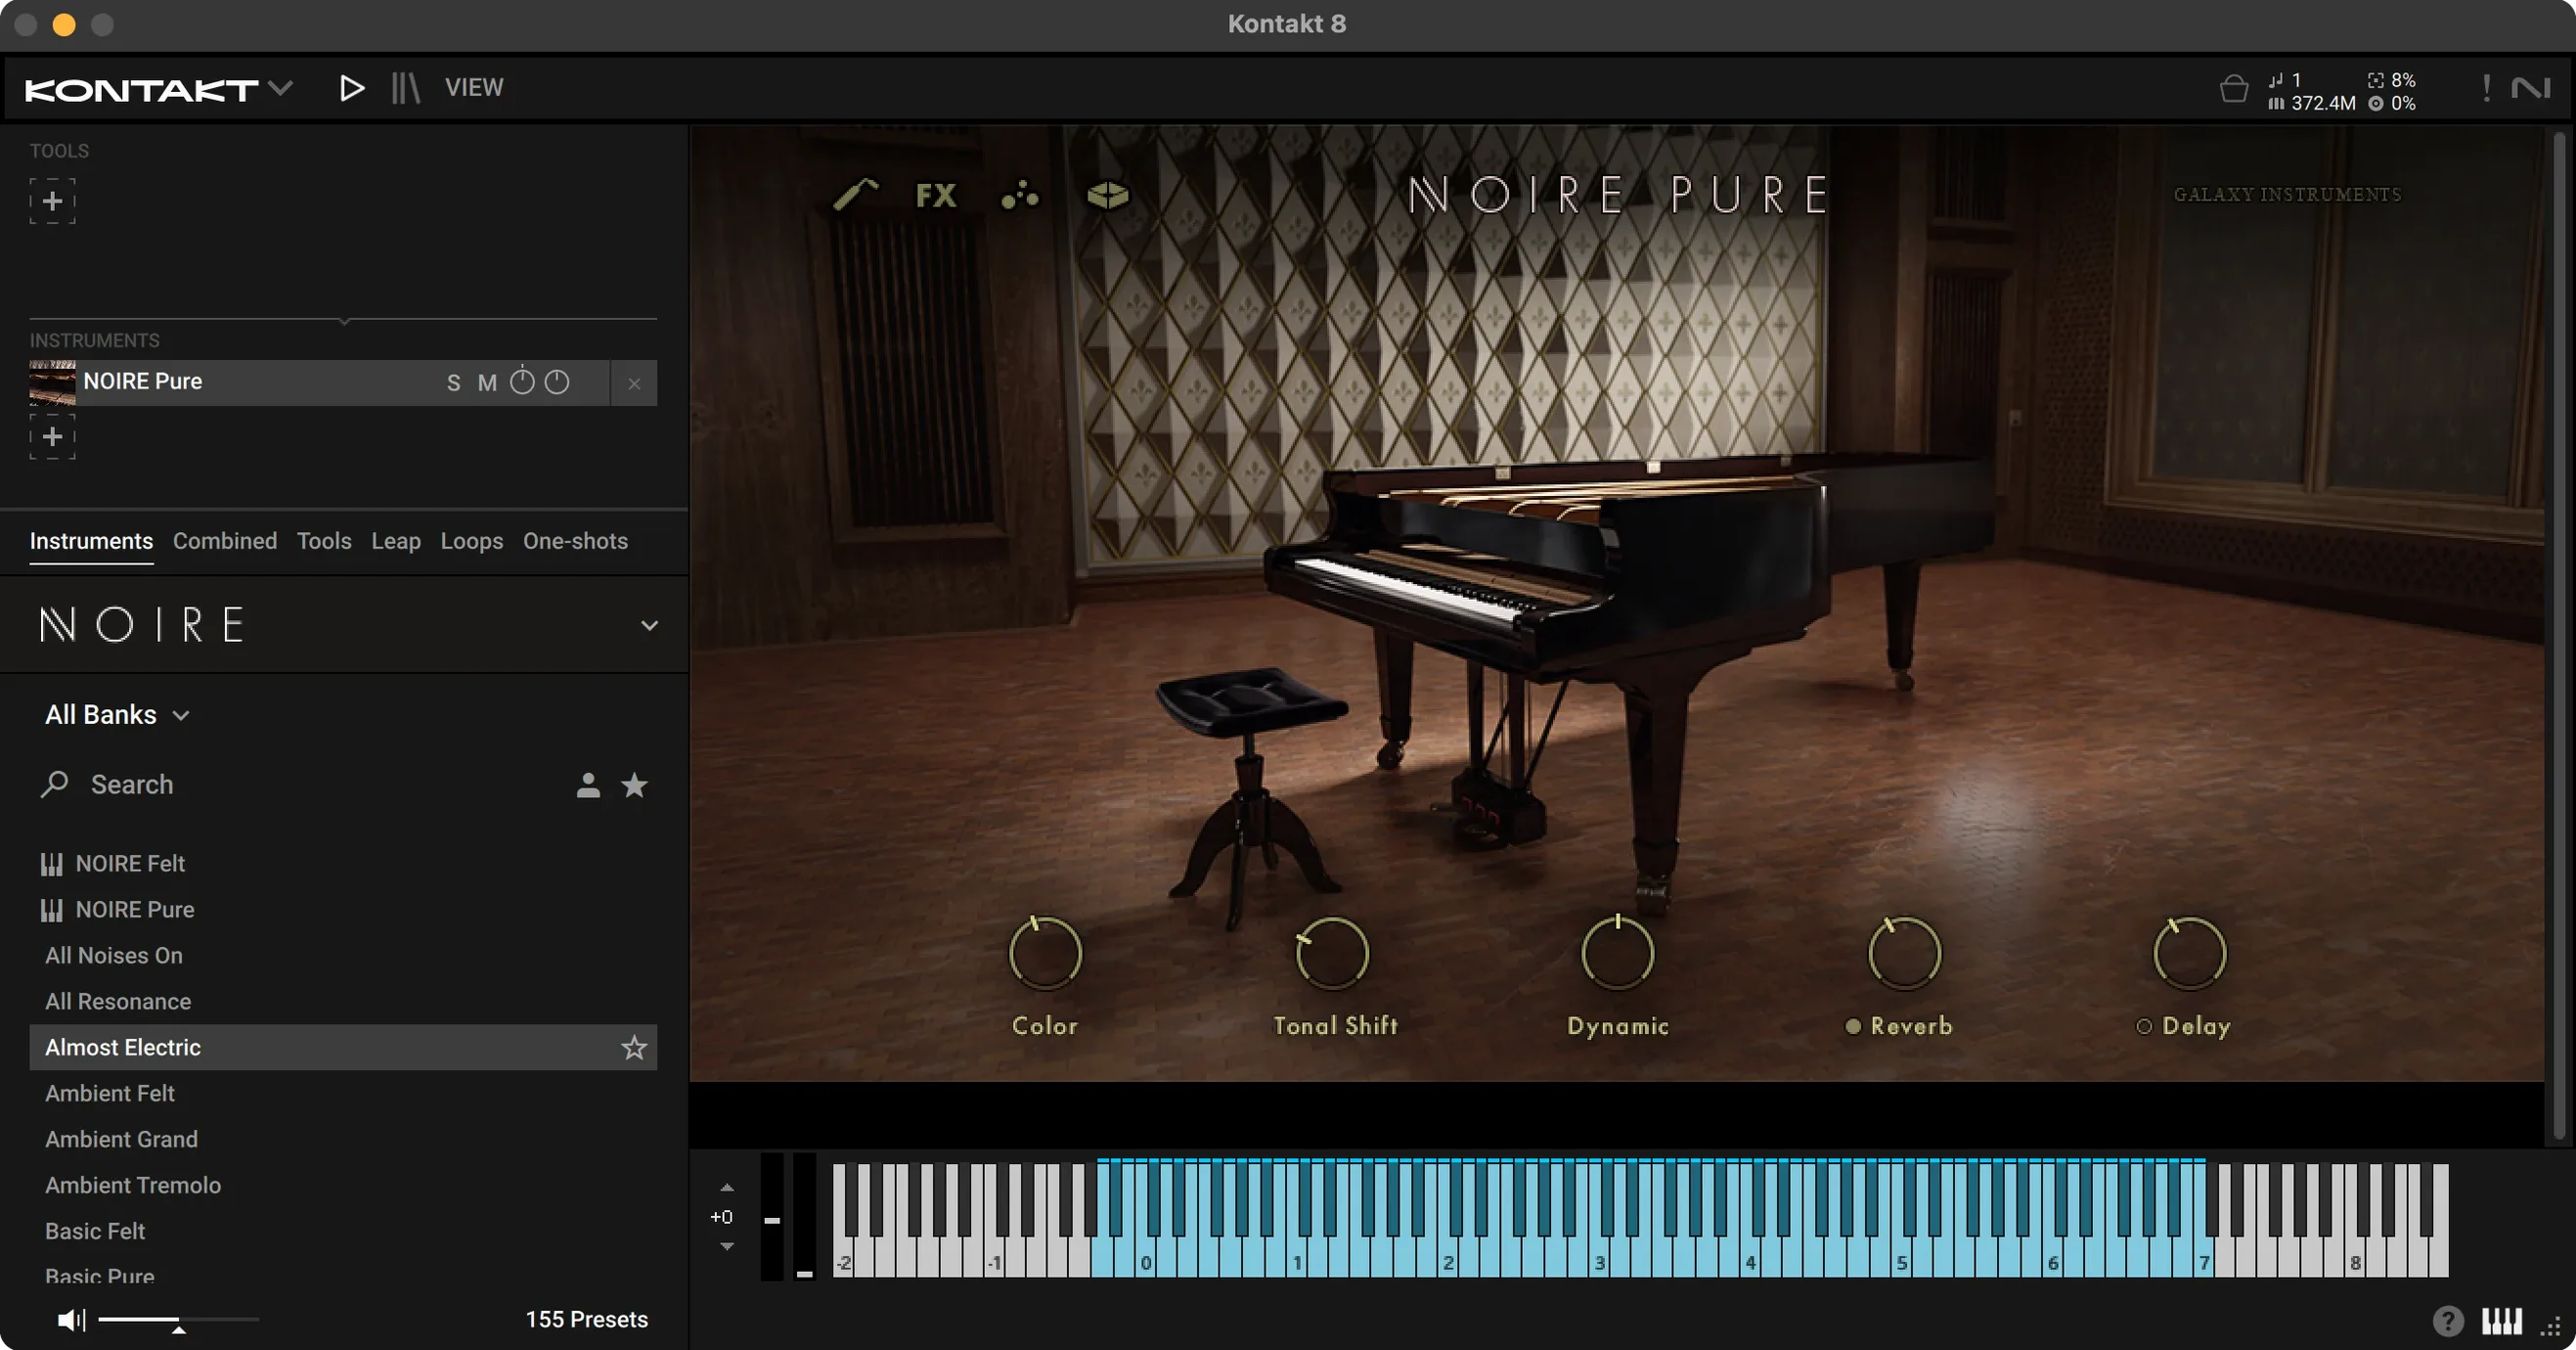Viewport: 2576px width, 1350px height.
Task: Filter by favorites star icon
Action: (634, 785)
